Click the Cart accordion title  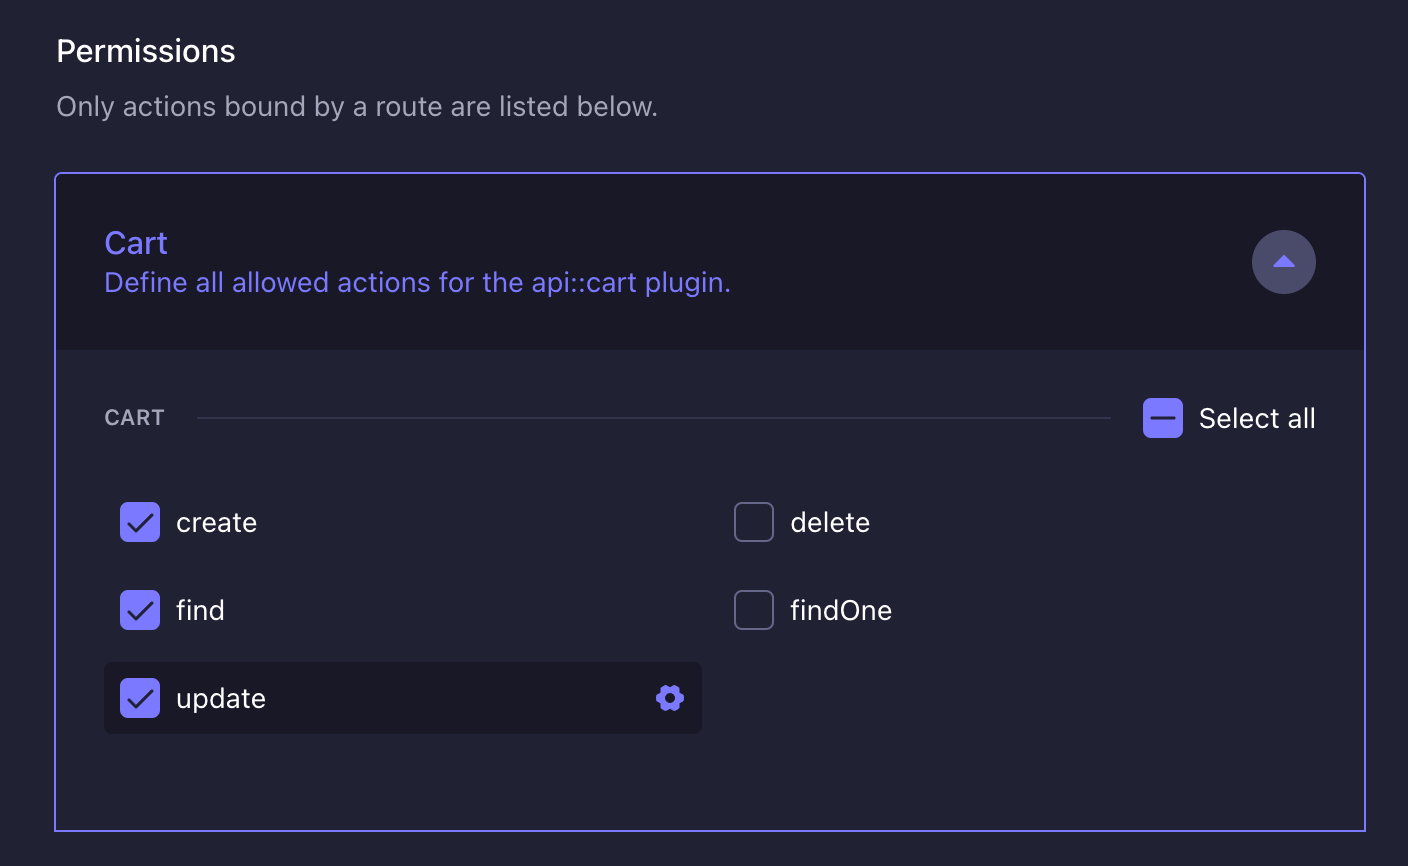(x=136, y=243)
